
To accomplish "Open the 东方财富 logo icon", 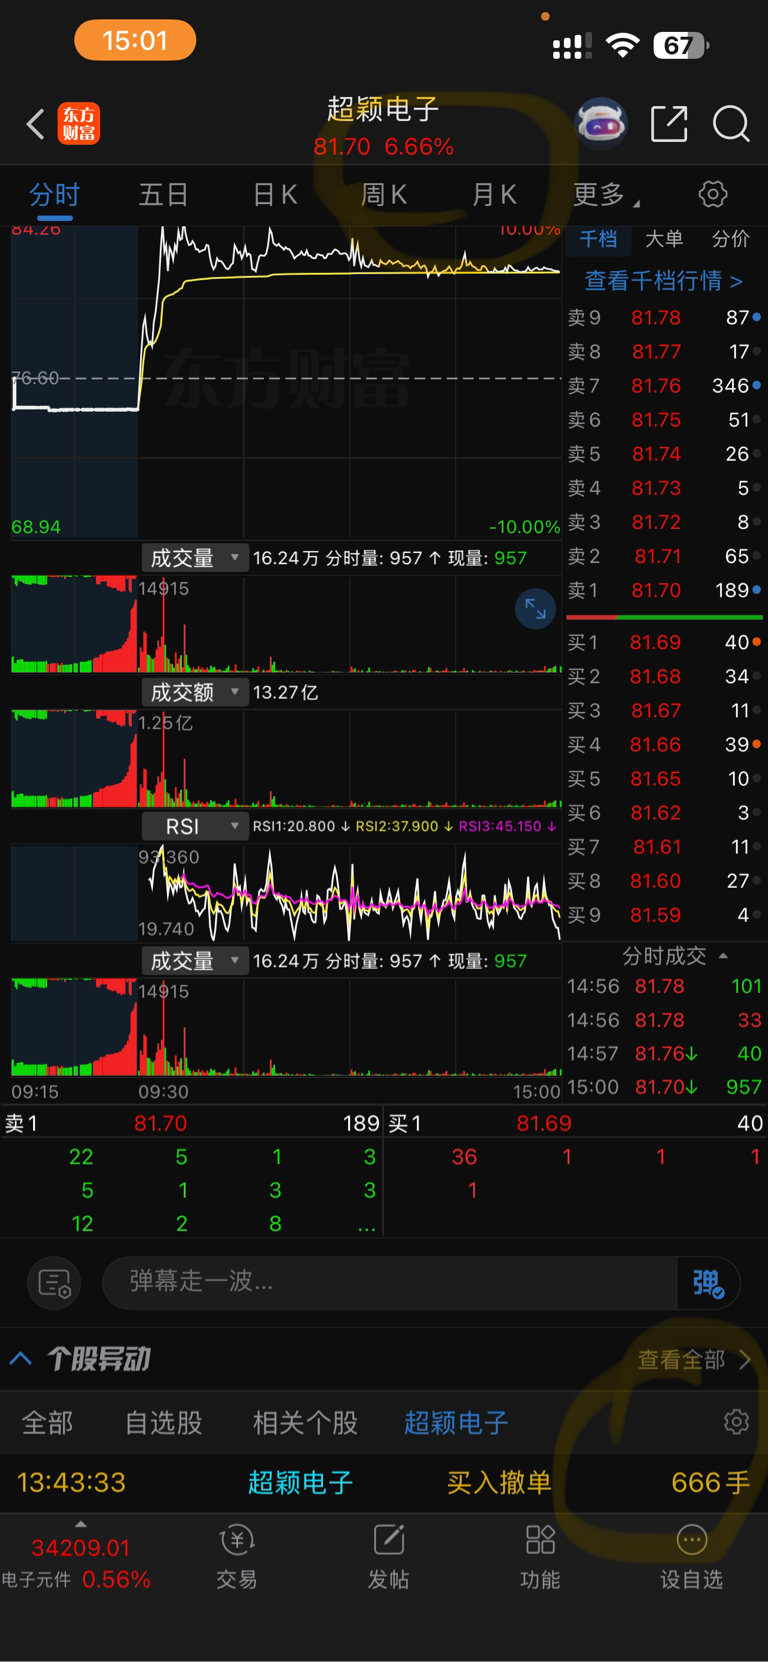I will click(x=78, y=124).
